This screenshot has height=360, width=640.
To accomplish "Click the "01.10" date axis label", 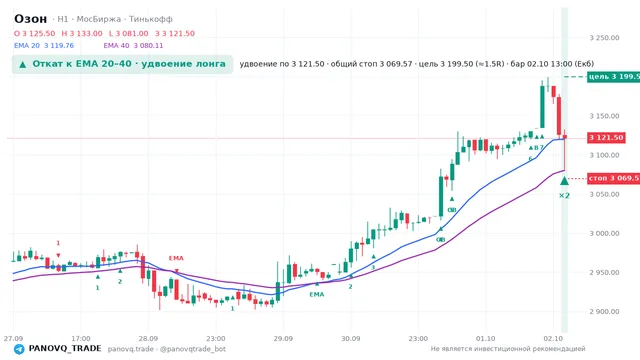I will pyautogui.click(x=486, y=339).
